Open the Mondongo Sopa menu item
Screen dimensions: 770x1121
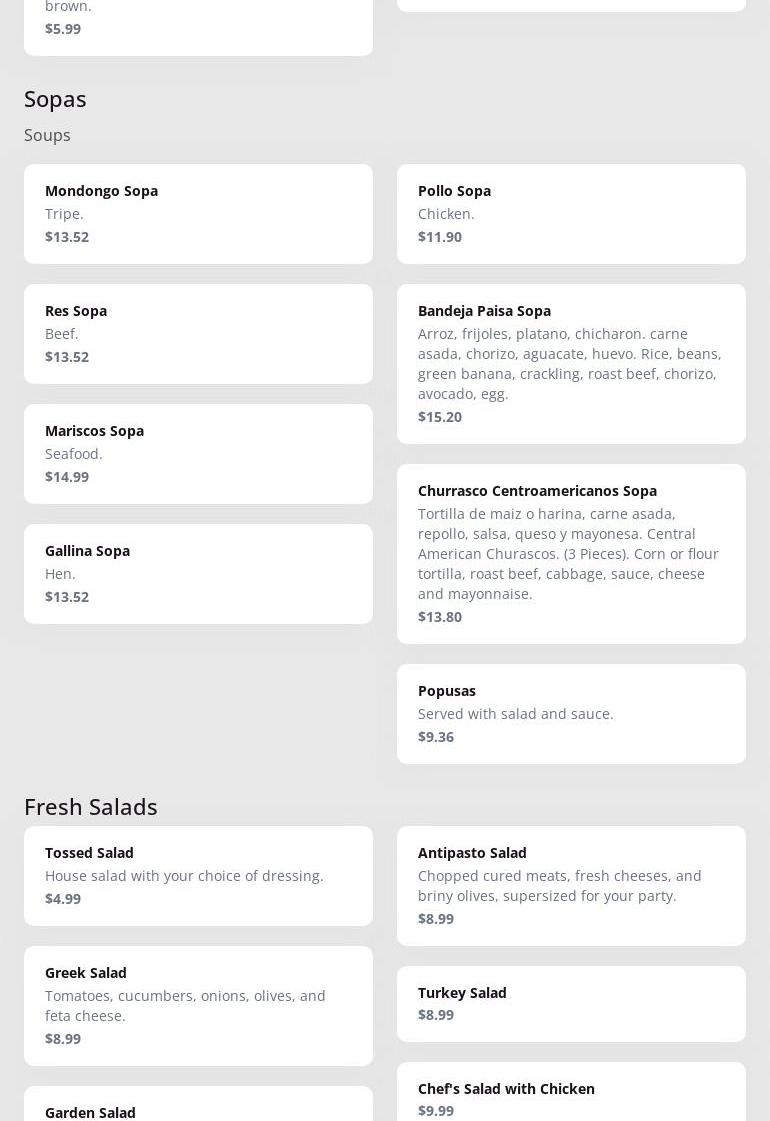pos(198,214)
